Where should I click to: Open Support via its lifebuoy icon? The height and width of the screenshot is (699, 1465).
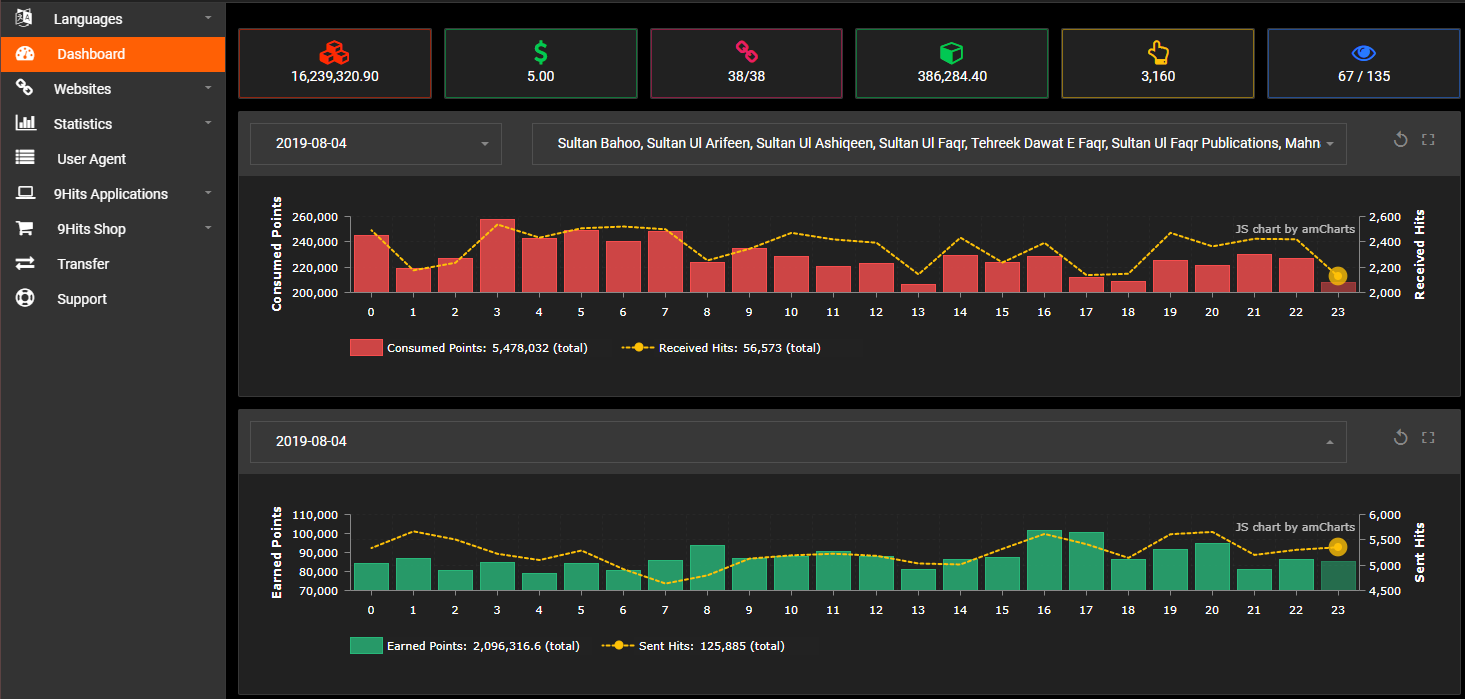coord(24,298)
